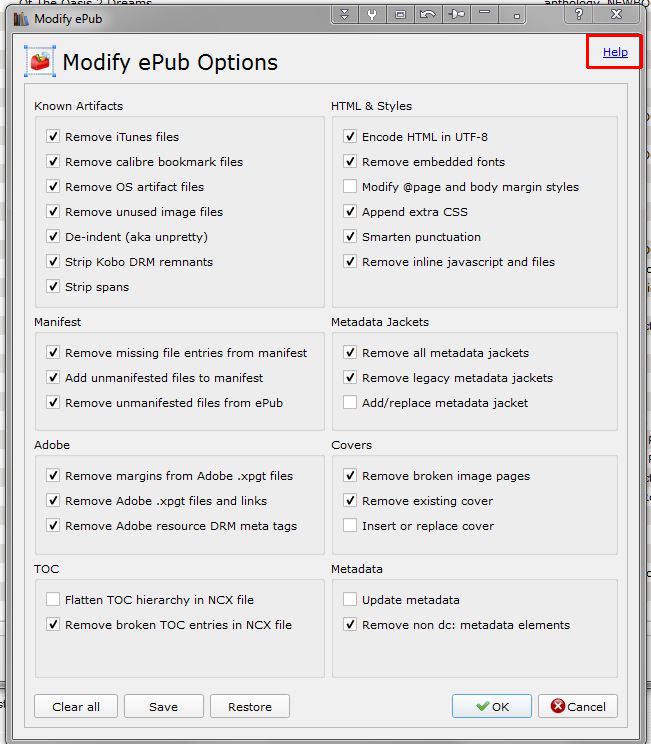Click the curved undo arrow title bar icon
The width and height of the screenshot is (651, 744).
[428, 15]
